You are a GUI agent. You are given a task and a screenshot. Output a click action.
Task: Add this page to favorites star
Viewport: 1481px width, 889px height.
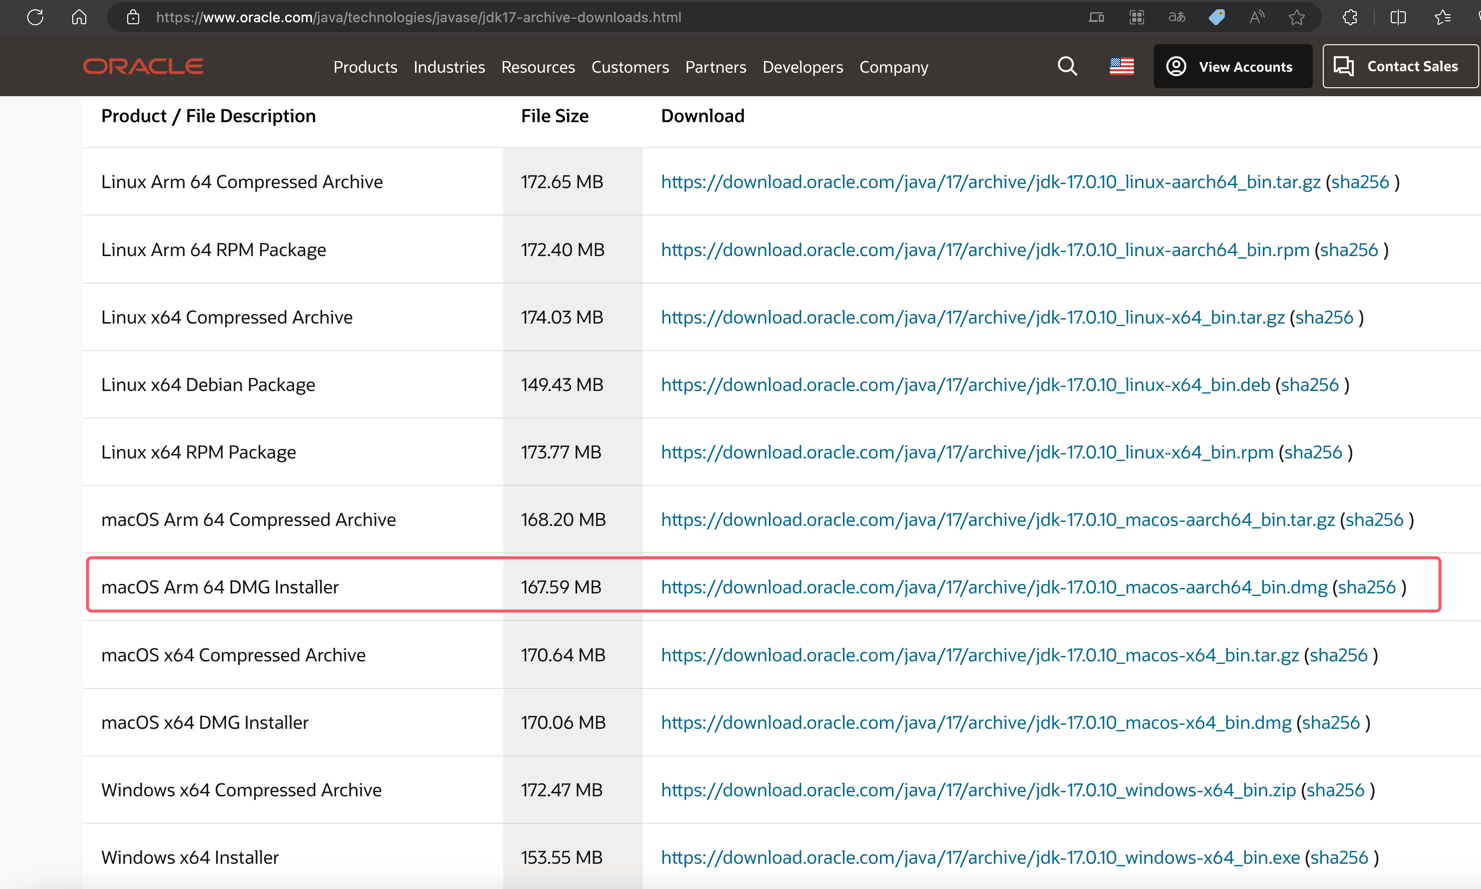[x=1297, y=17]
